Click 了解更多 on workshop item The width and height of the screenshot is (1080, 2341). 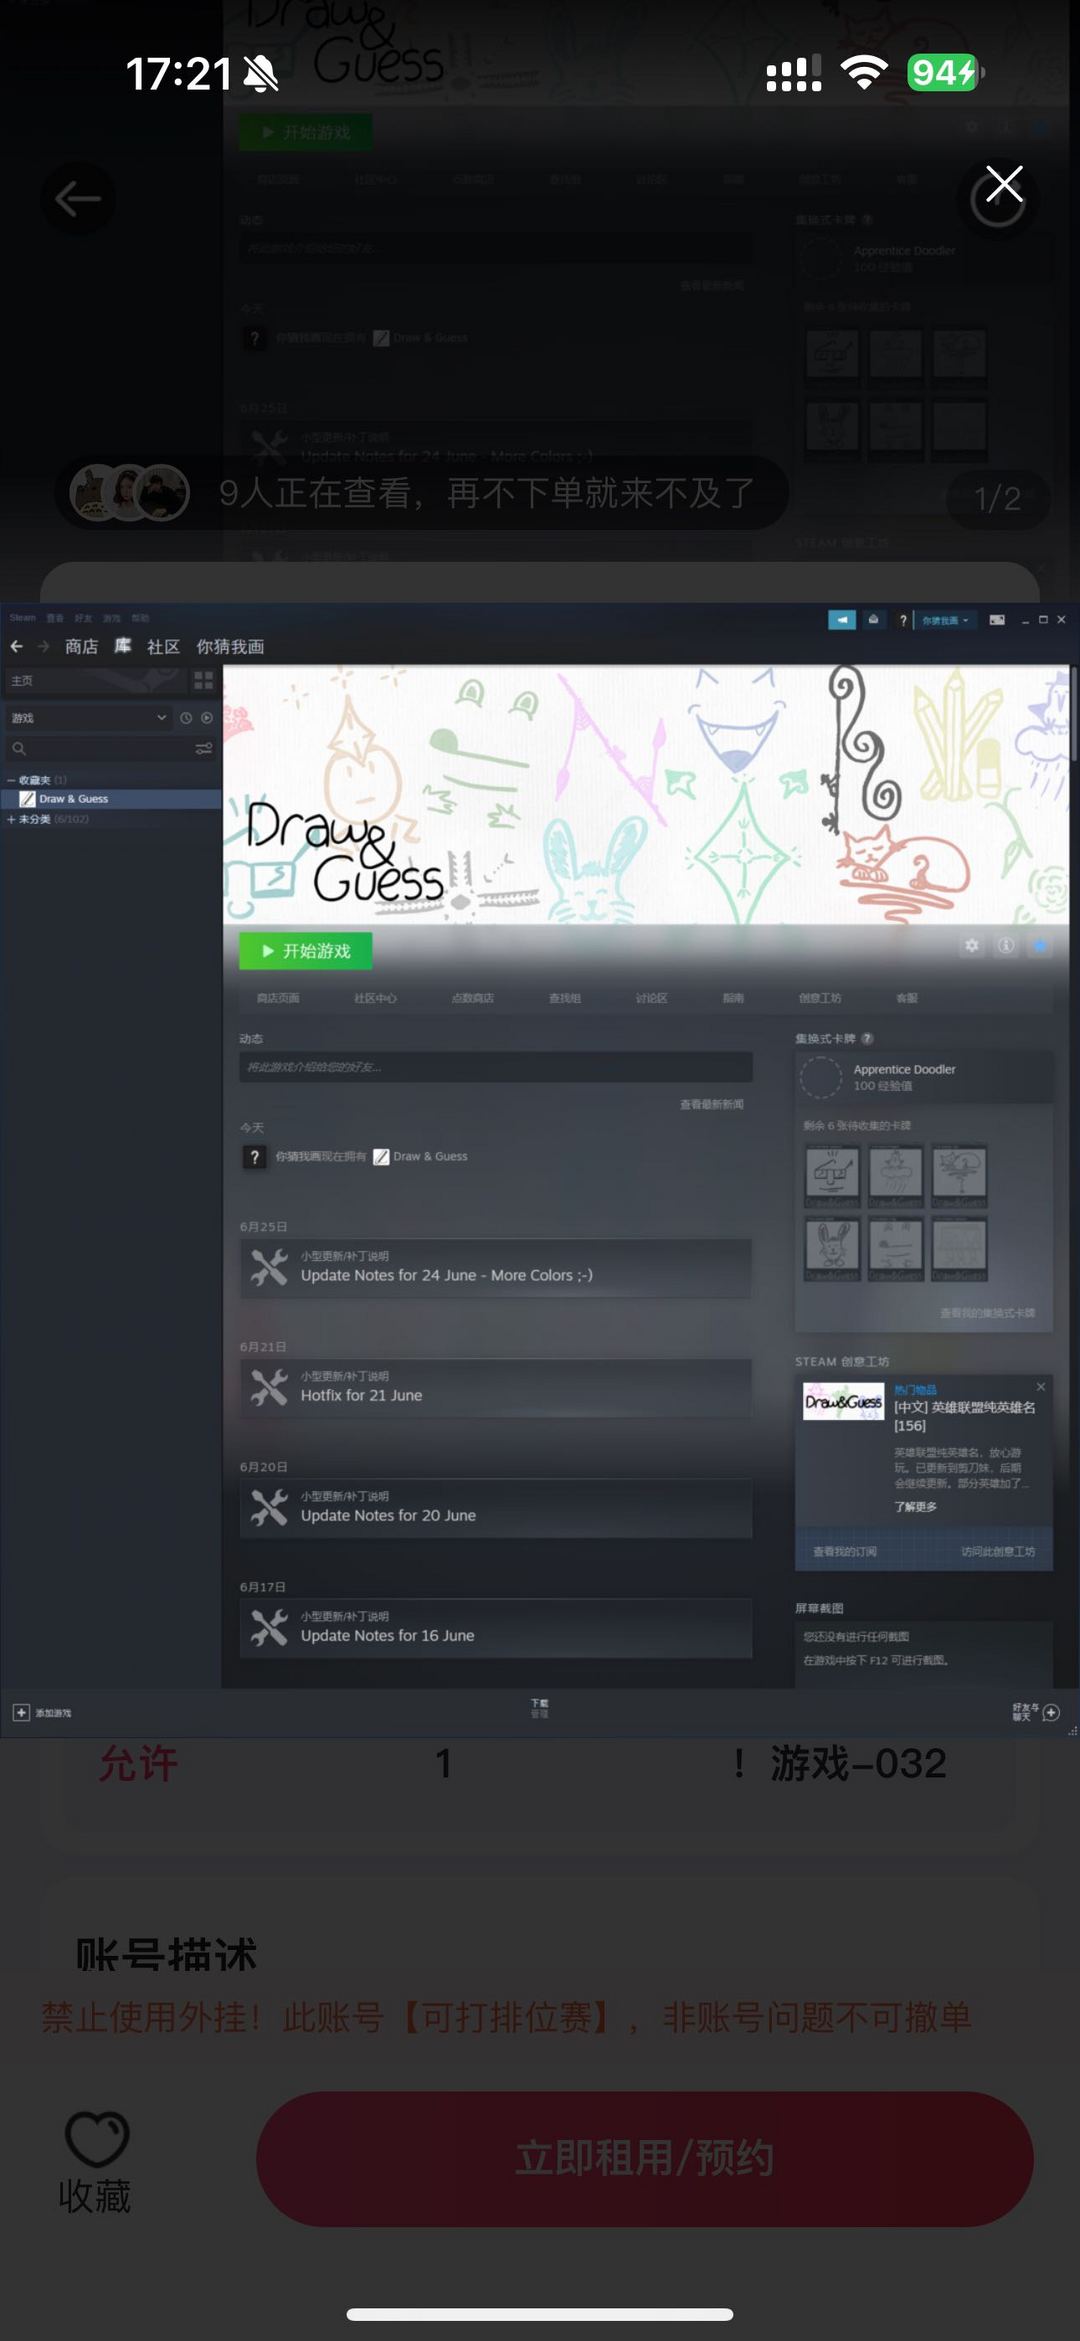(915, 1507)
